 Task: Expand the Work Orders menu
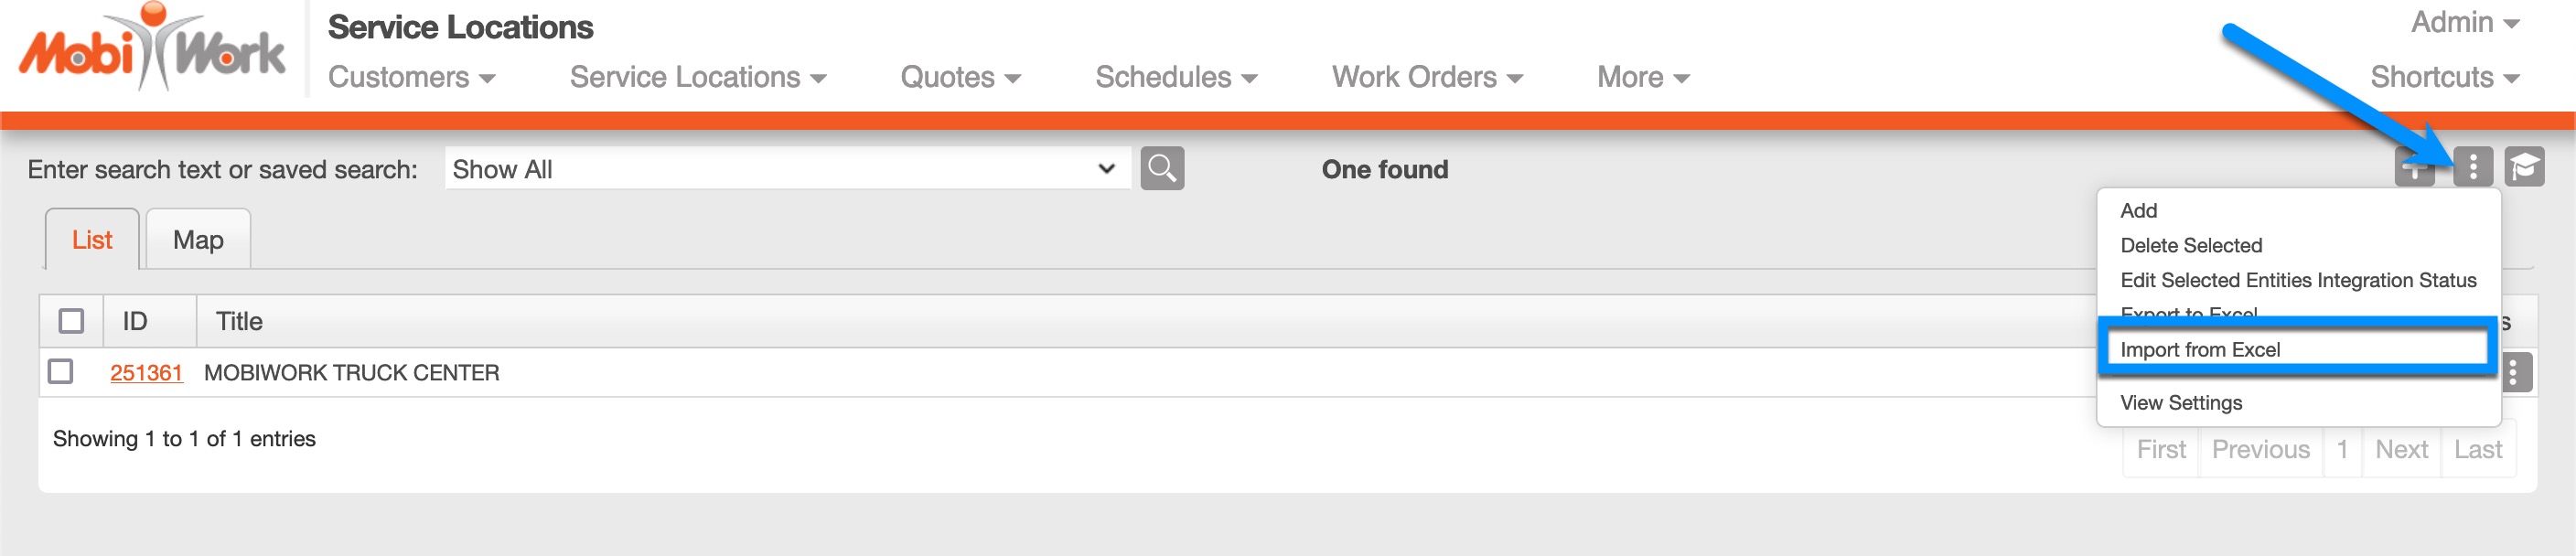(x=1426, y=77)
